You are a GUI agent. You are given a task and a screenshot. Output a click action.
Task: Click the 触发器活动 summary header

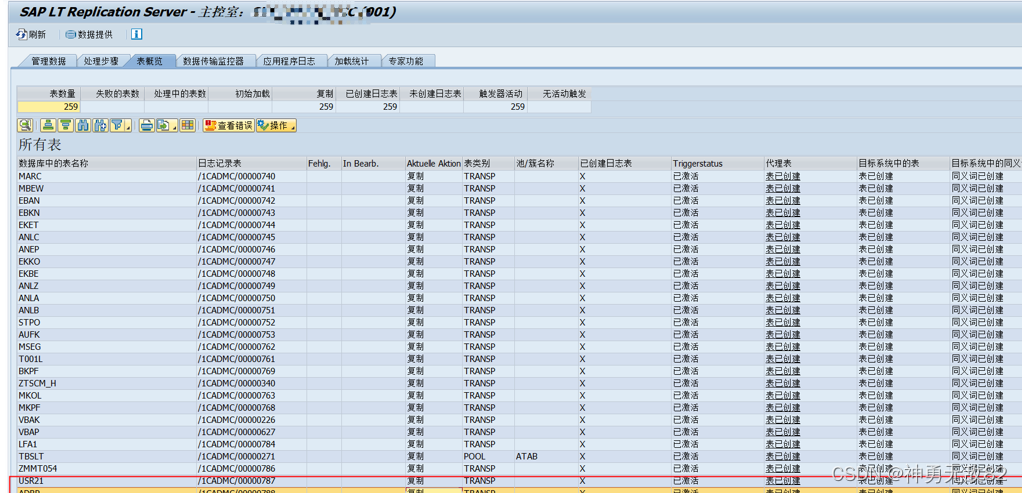click(x=495, y=94)
